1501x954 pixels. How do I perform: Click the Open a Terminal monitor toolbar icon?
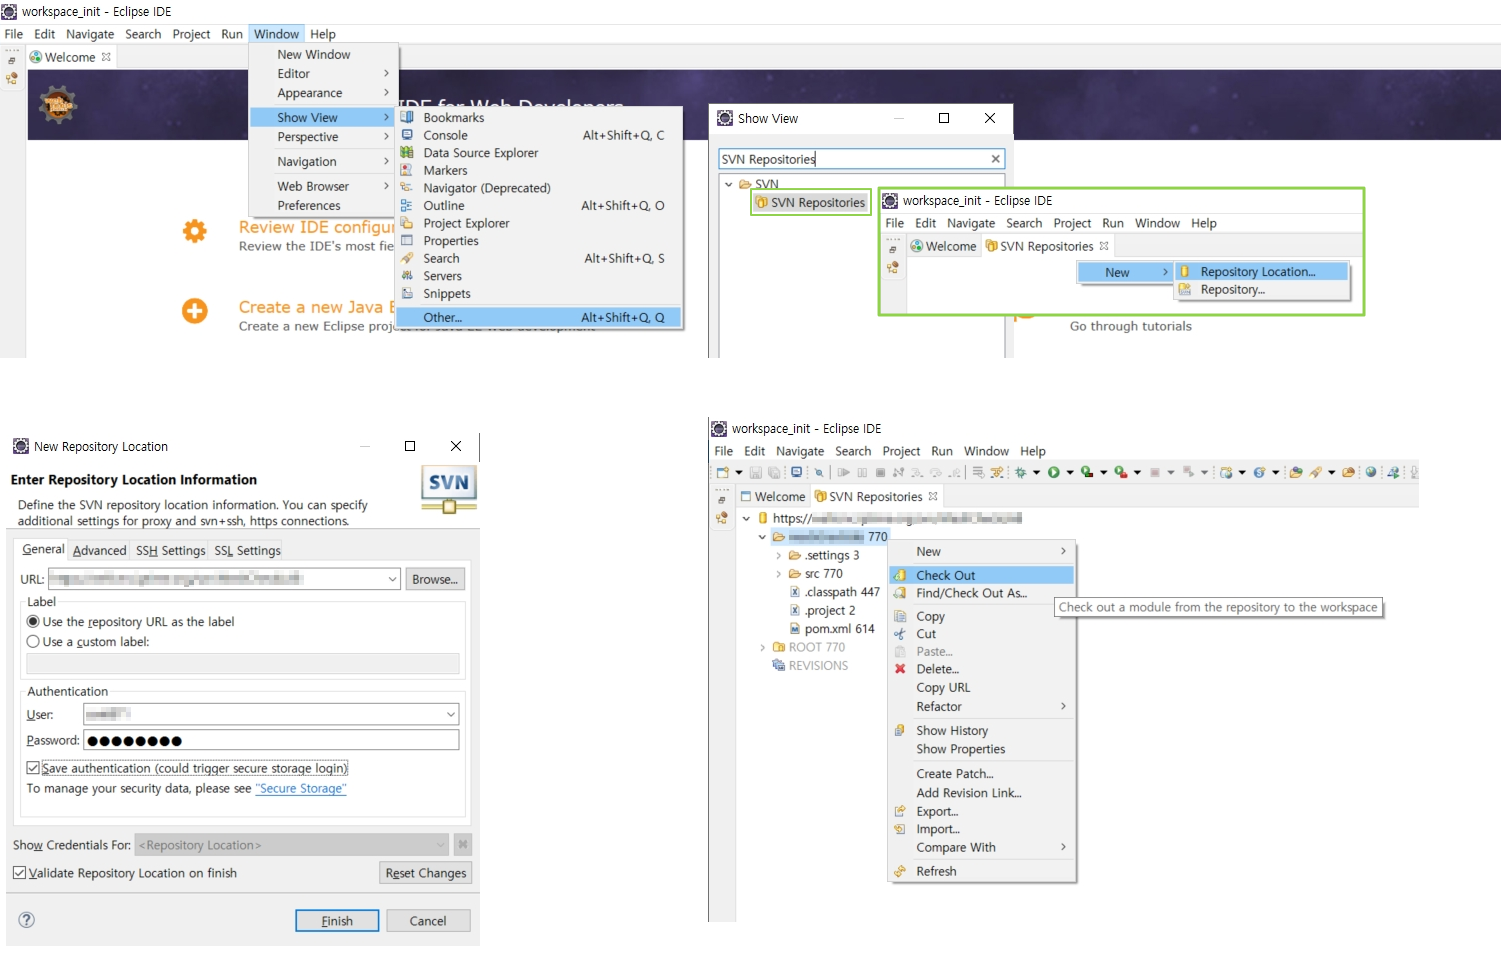point(797,472)
